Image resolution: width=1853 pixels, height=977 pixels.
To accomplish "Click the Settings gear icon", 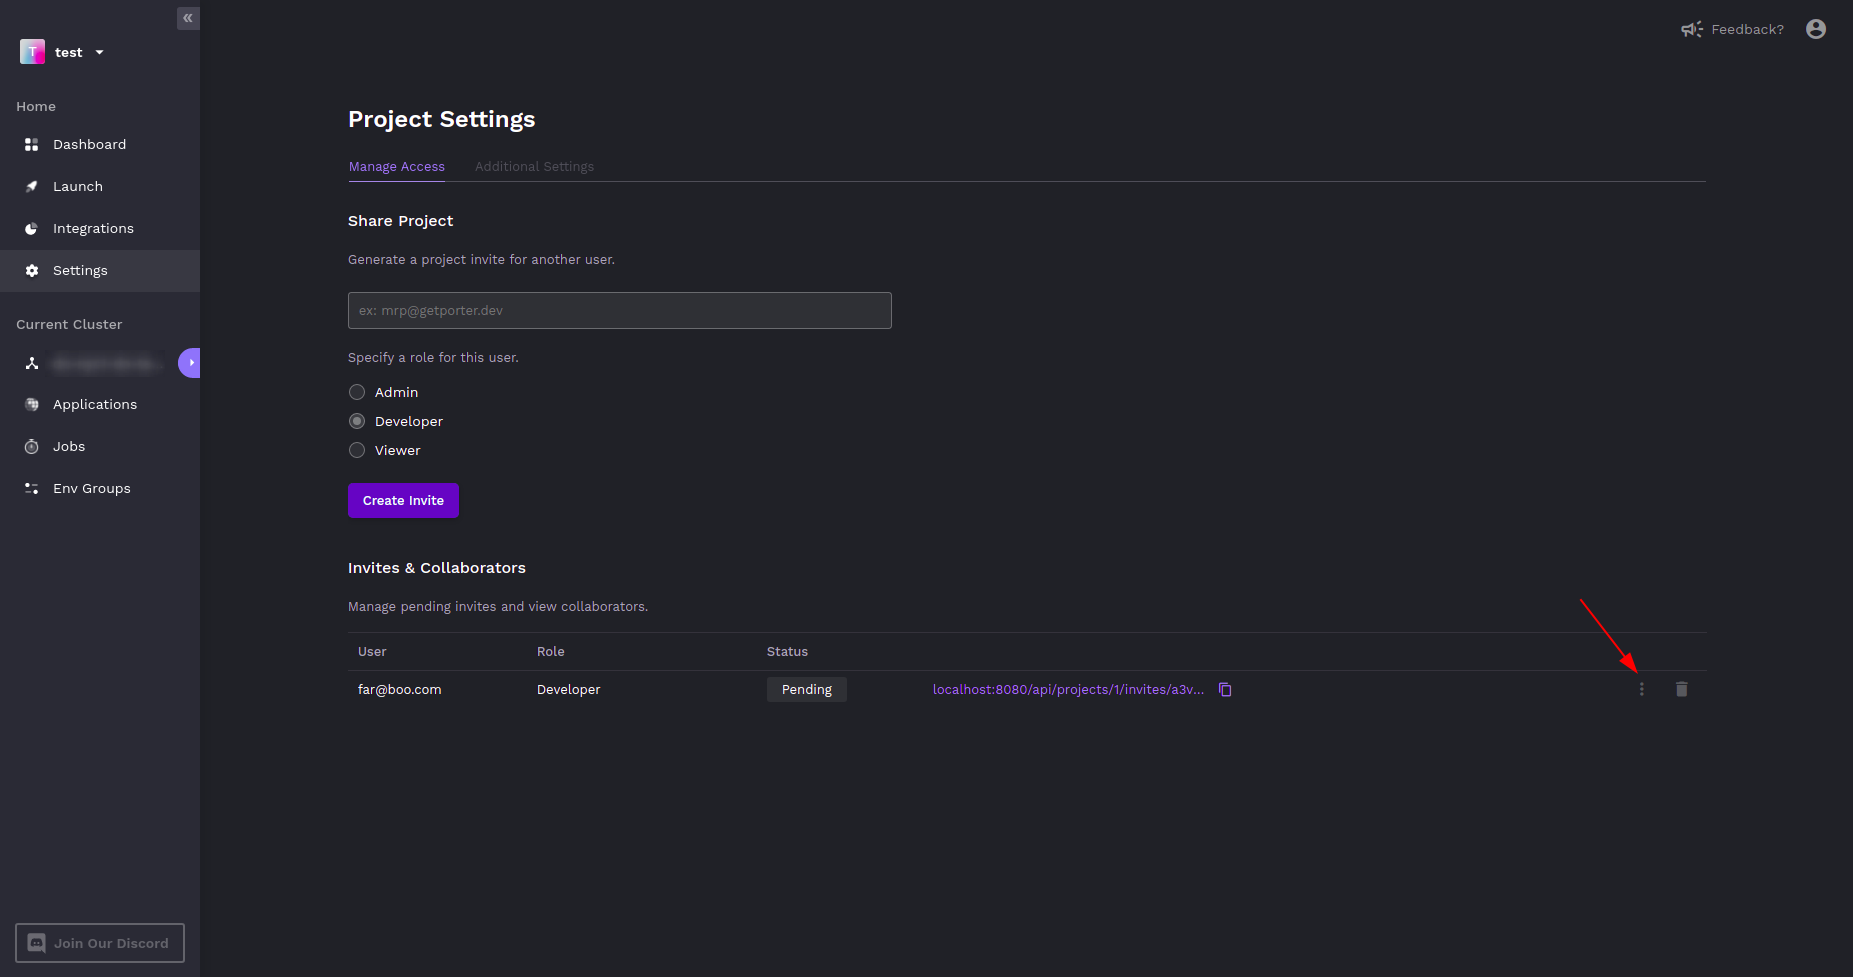I will 31,271.
